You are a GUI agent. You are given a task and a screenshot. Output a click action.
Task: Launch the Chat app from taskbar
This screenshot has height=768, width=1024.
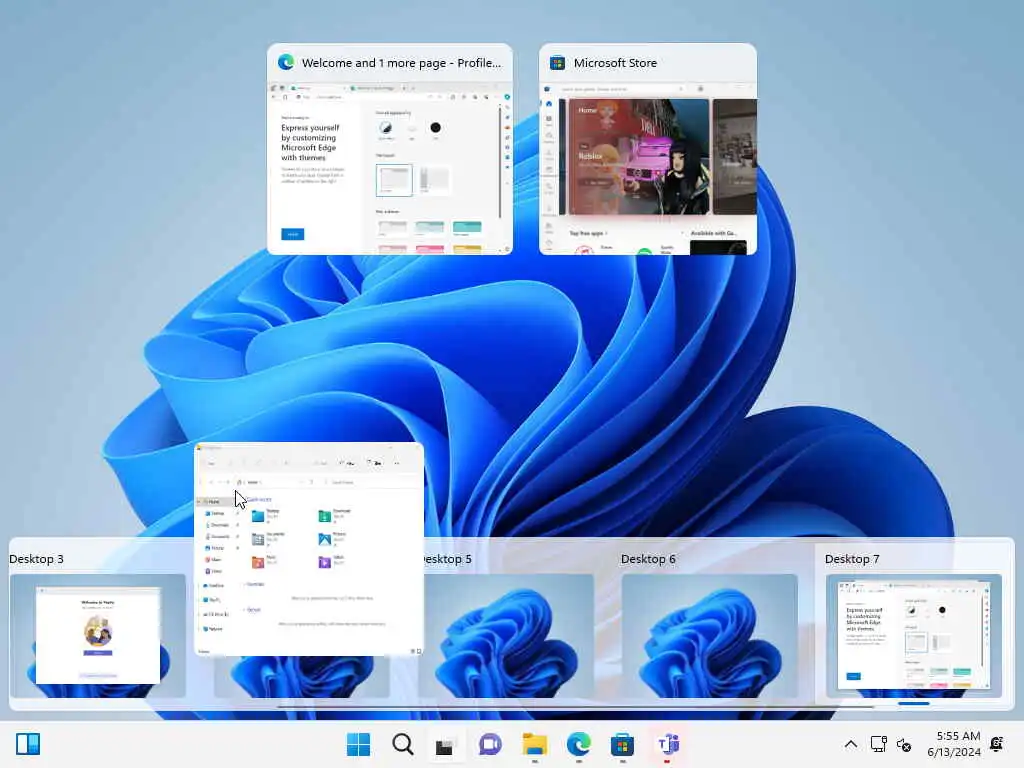pyautogui.click(x=490, y=744)
